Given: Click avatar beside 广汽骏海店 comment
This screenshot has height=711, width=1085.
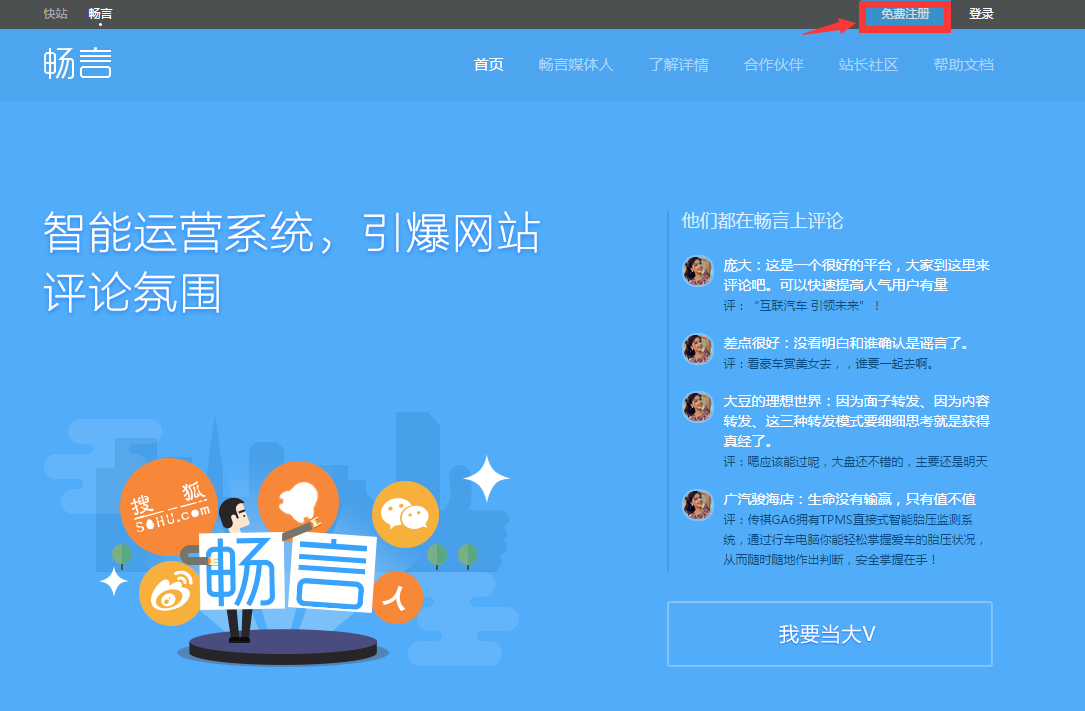Looking at the screenshot, I should 697,504.
